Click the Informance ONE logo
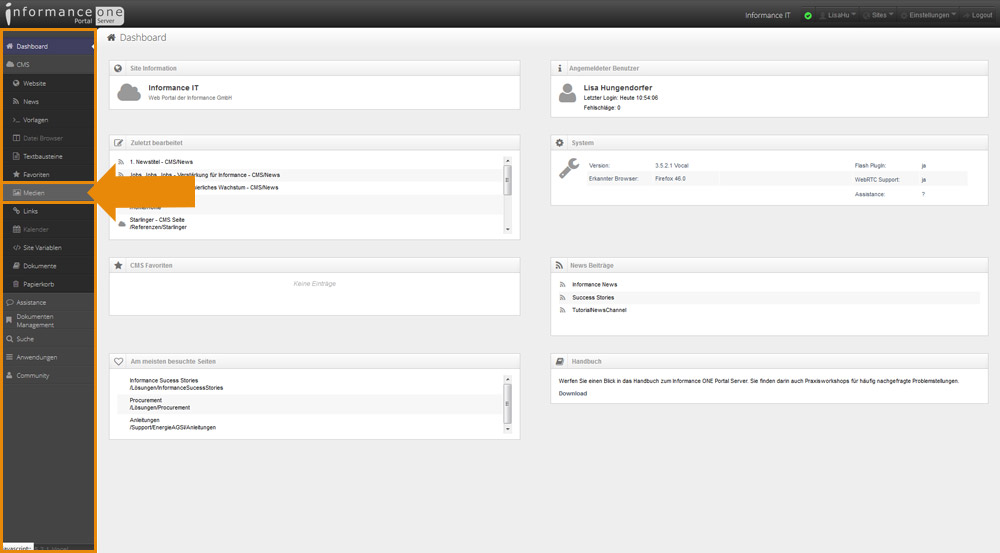The image size is (1000, 553). 64,14
